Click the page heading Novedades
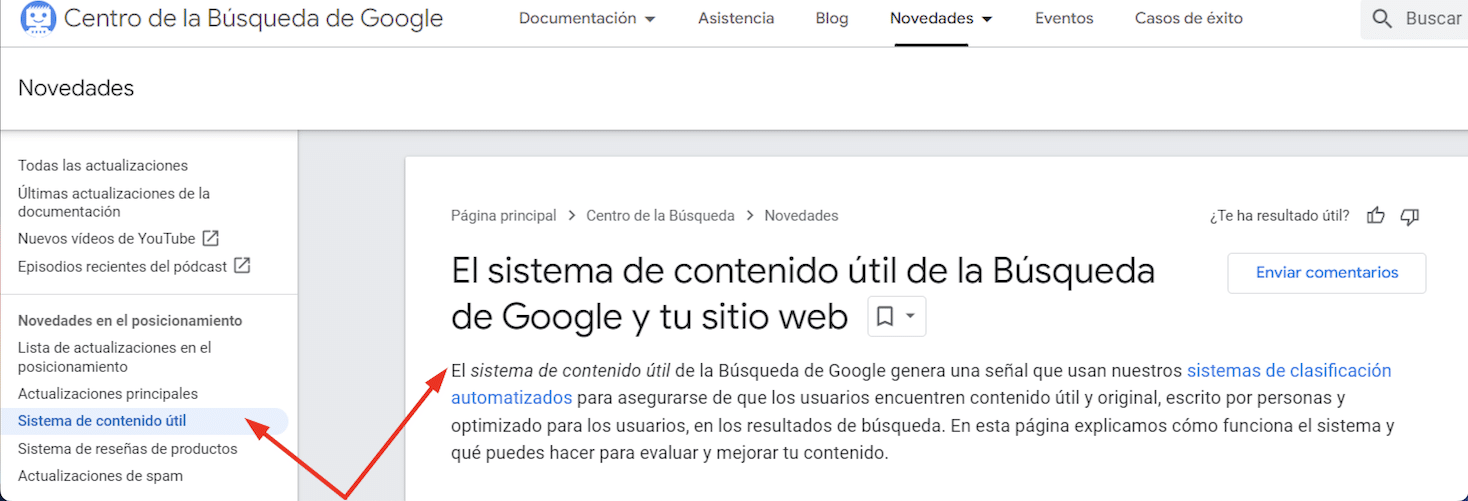Image resolution: width=1468 pixels, height=501 pixels. [76, 88]
